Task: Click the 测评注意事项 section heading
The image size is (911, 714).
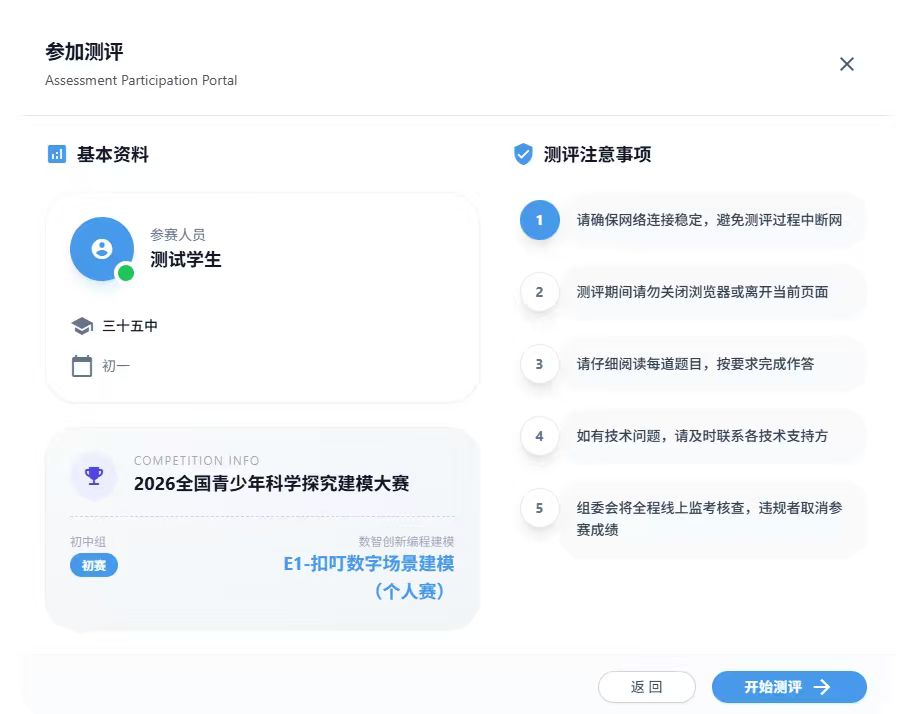Action: click(x=597, y=155)
